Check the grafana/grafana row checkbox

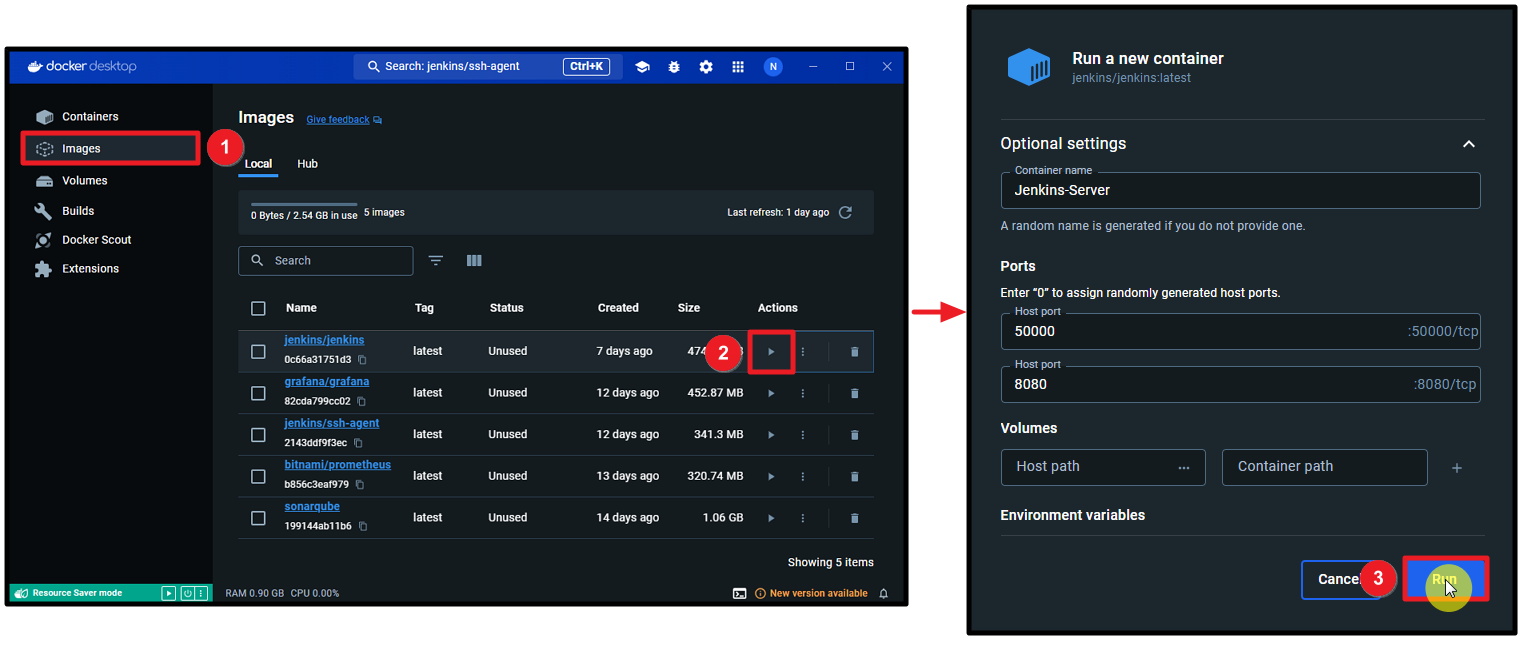tap(259, 394)
